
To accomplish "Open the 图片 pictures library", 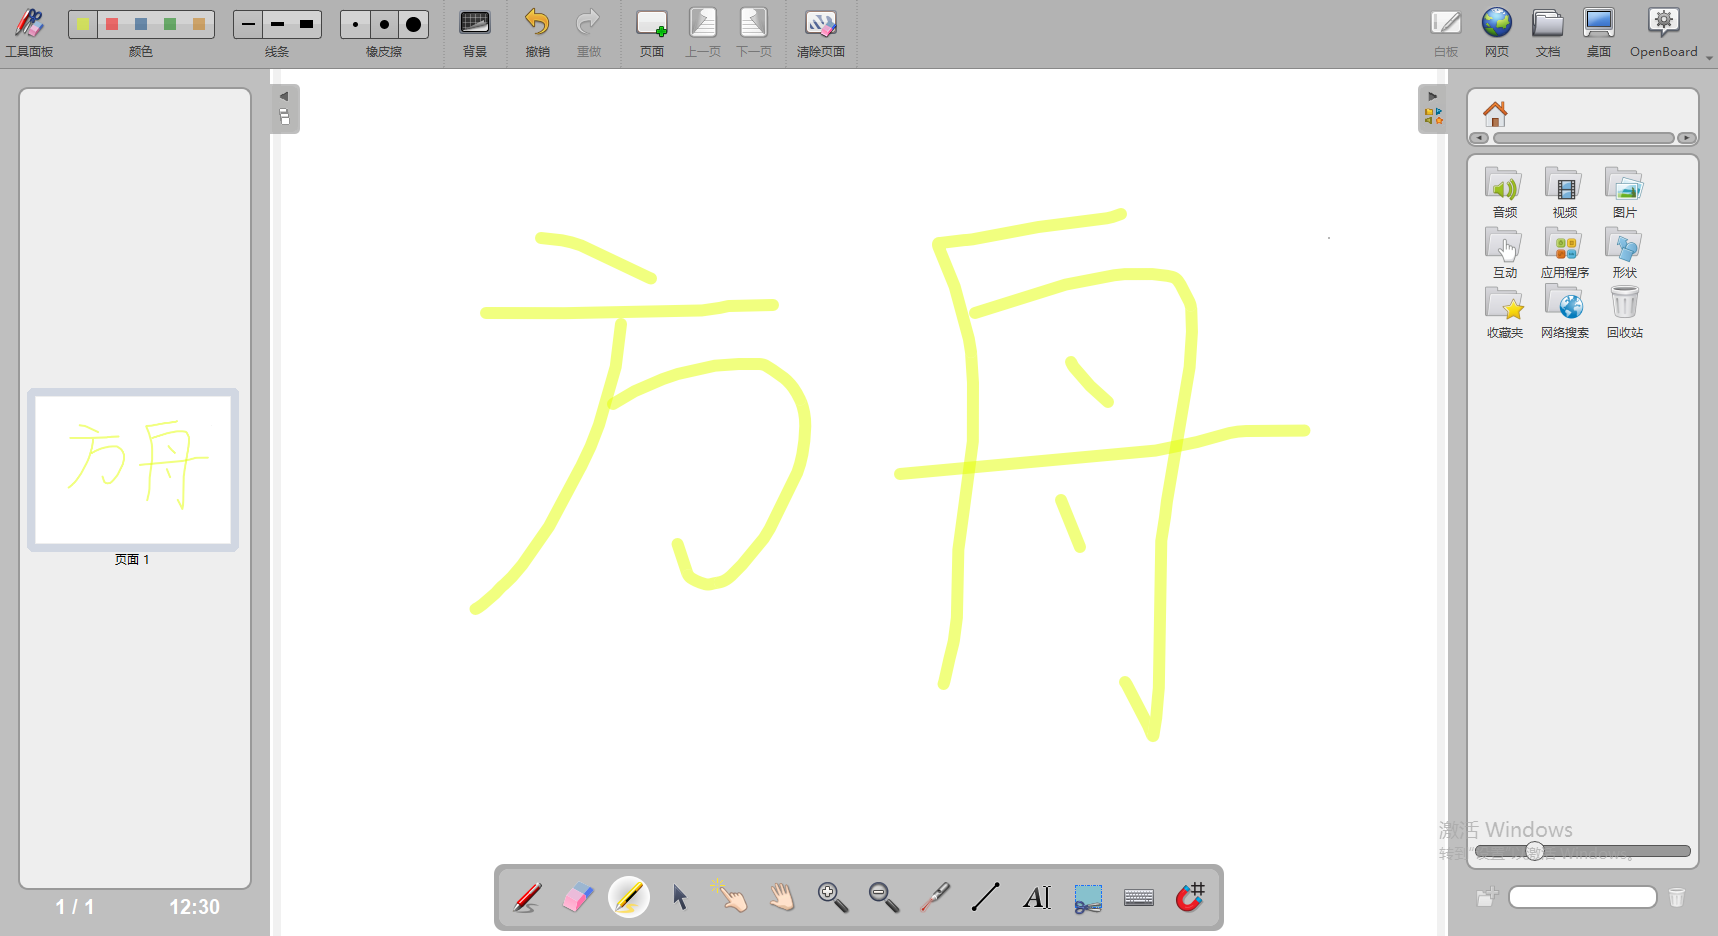I will [1624, 192].
